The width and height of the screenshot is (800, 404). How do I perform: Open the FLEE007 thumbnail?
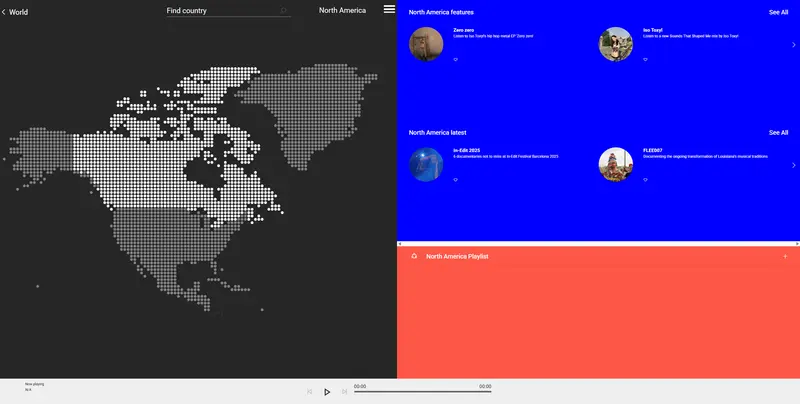click(x=616, y=165)
